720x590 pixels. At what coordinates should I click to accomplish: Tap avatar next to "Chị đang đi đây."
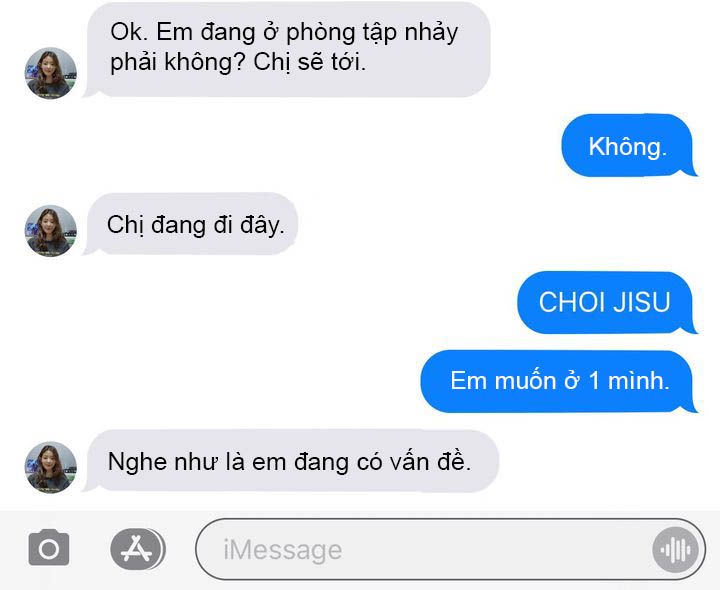tap(51, 230)
